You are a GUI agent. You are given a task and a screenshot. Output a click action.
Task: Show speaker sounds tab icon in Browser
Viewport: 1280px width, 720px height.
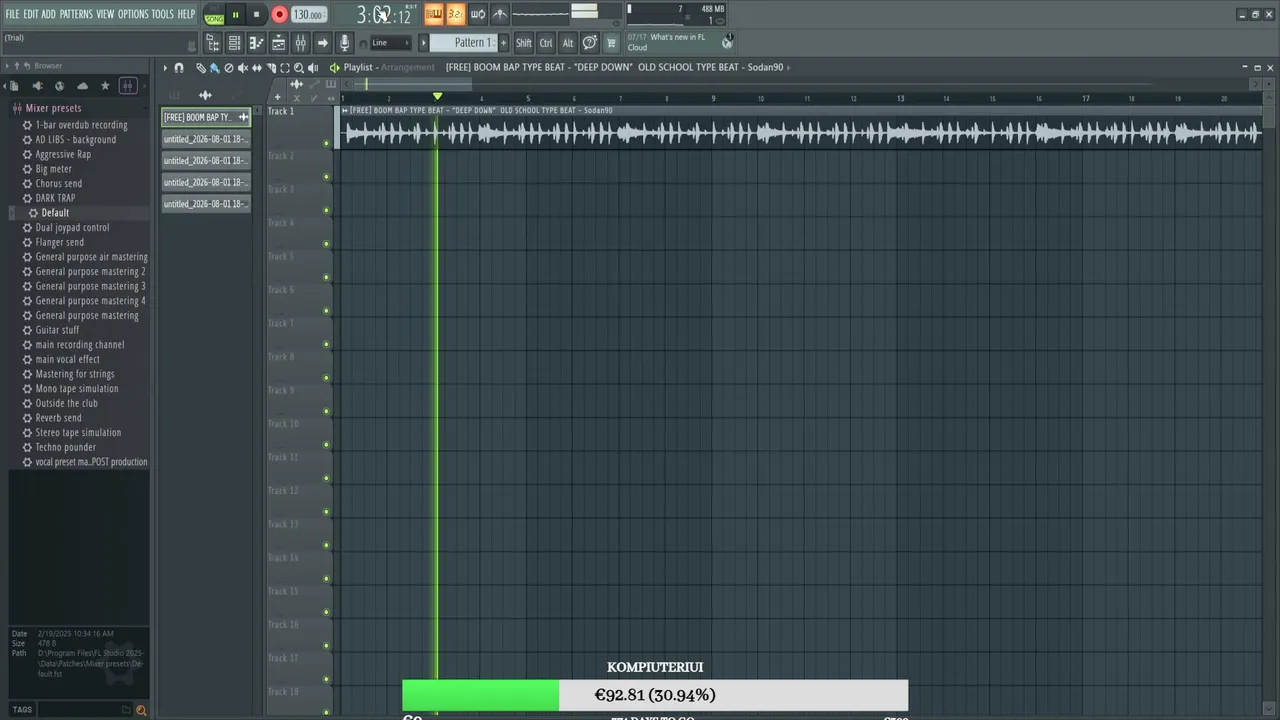click(37, 86)
